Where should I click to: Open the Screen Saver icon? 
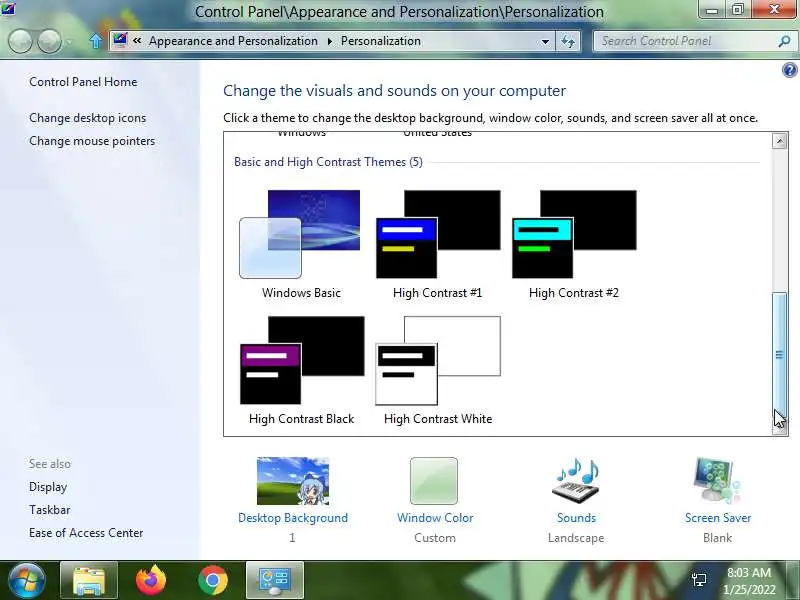(717, 481)
